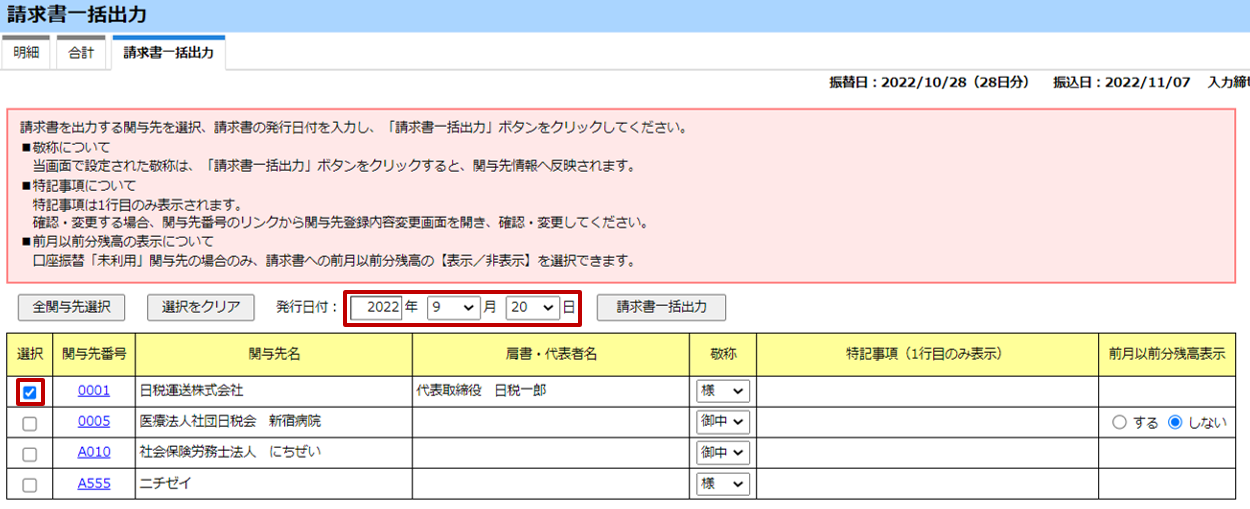Open the A555 client number link
The height and width of the screenshot is (509, 1250).
(x=94, y=484)
